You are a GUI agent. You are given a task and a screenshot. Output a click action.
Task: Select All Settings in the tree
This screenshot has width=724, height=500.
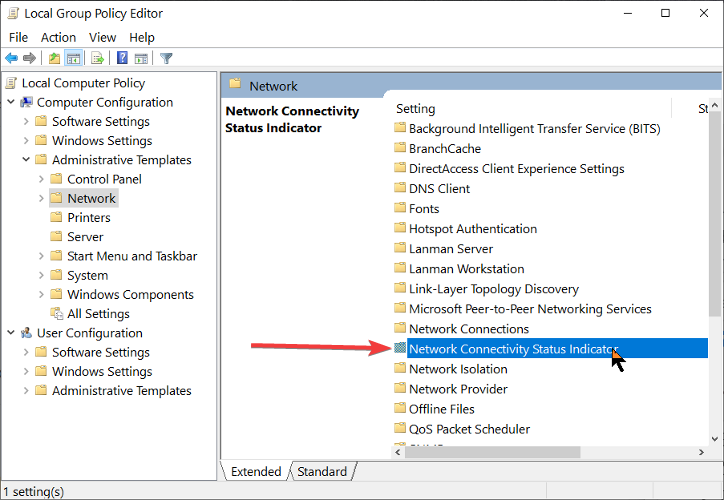pyautogui.click(x=98, y=313)
